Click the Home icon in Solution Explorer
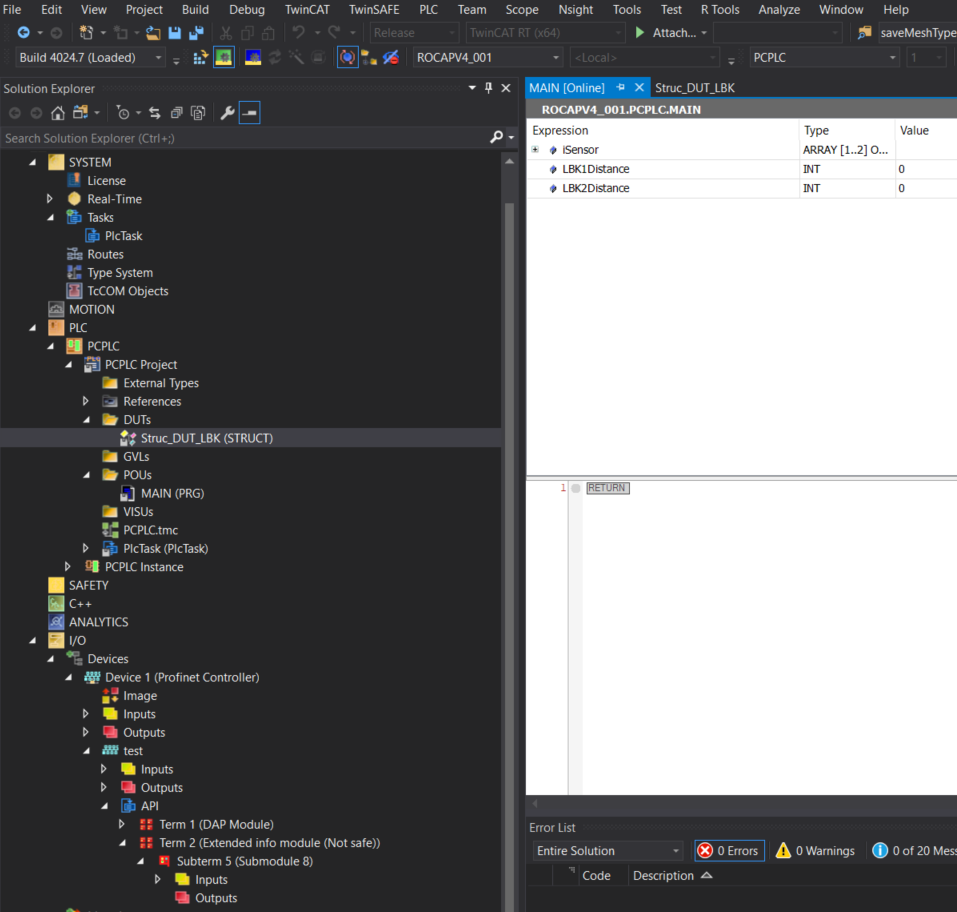The image size is (957, 912). coord(57,111)
